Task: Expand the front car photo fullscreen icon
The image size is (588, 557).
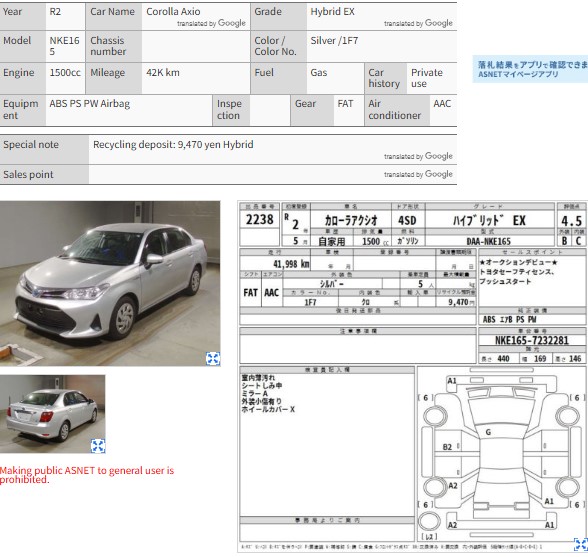Action: [213, 359]
